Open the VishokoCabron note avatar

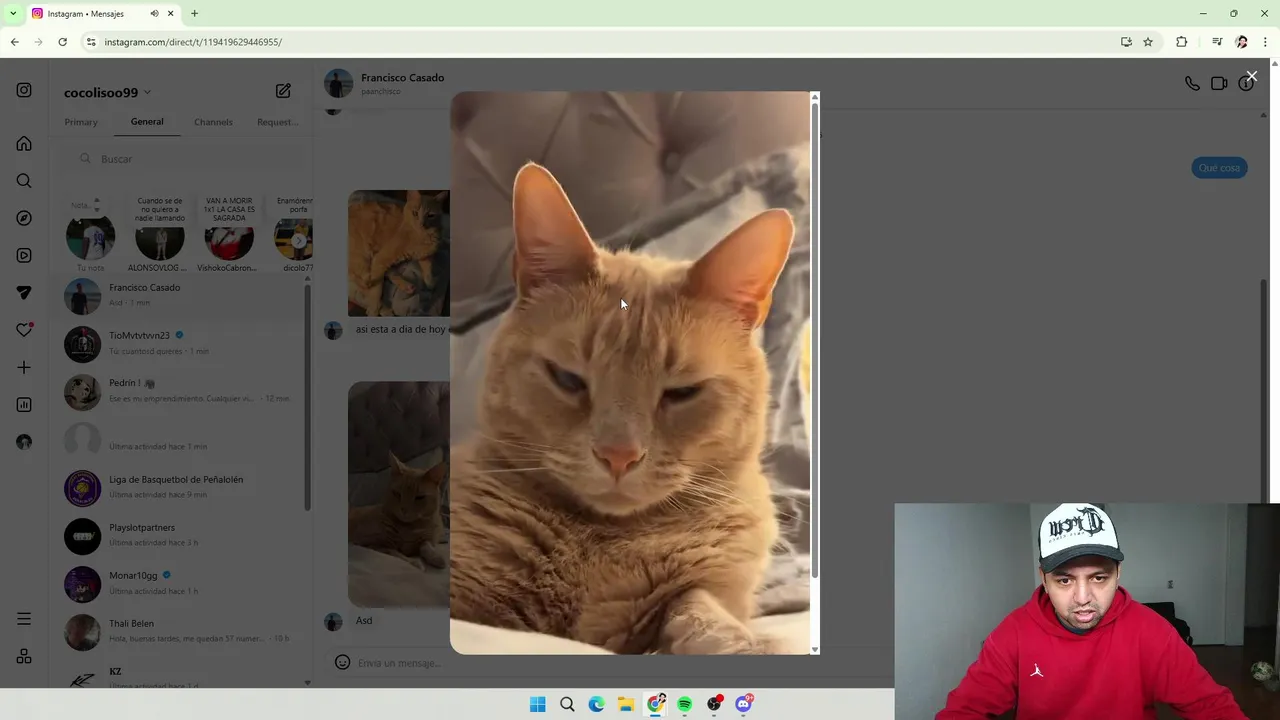point(229,242)
